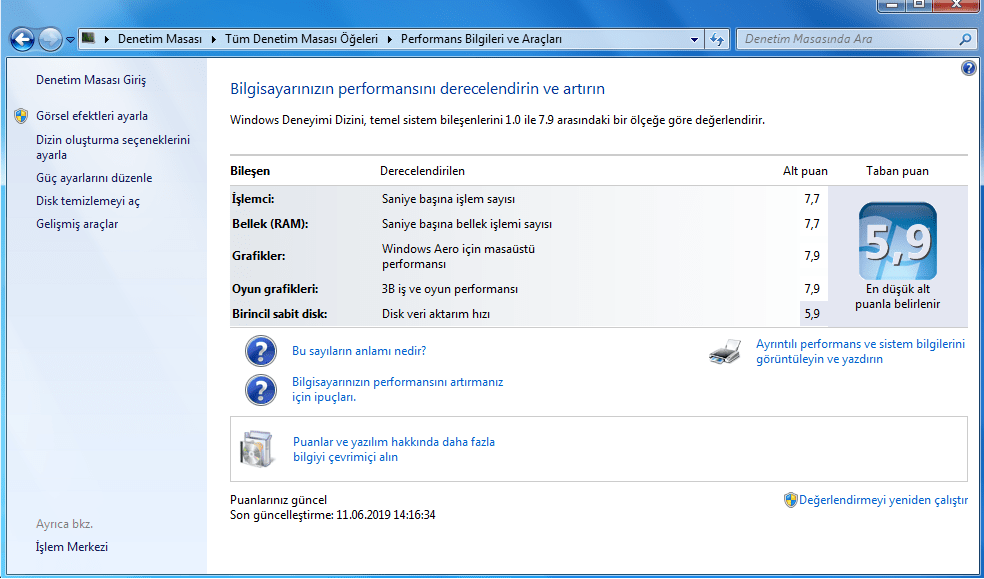Click Saniye başına bellek işlemi sayısı text

(467, 224)
